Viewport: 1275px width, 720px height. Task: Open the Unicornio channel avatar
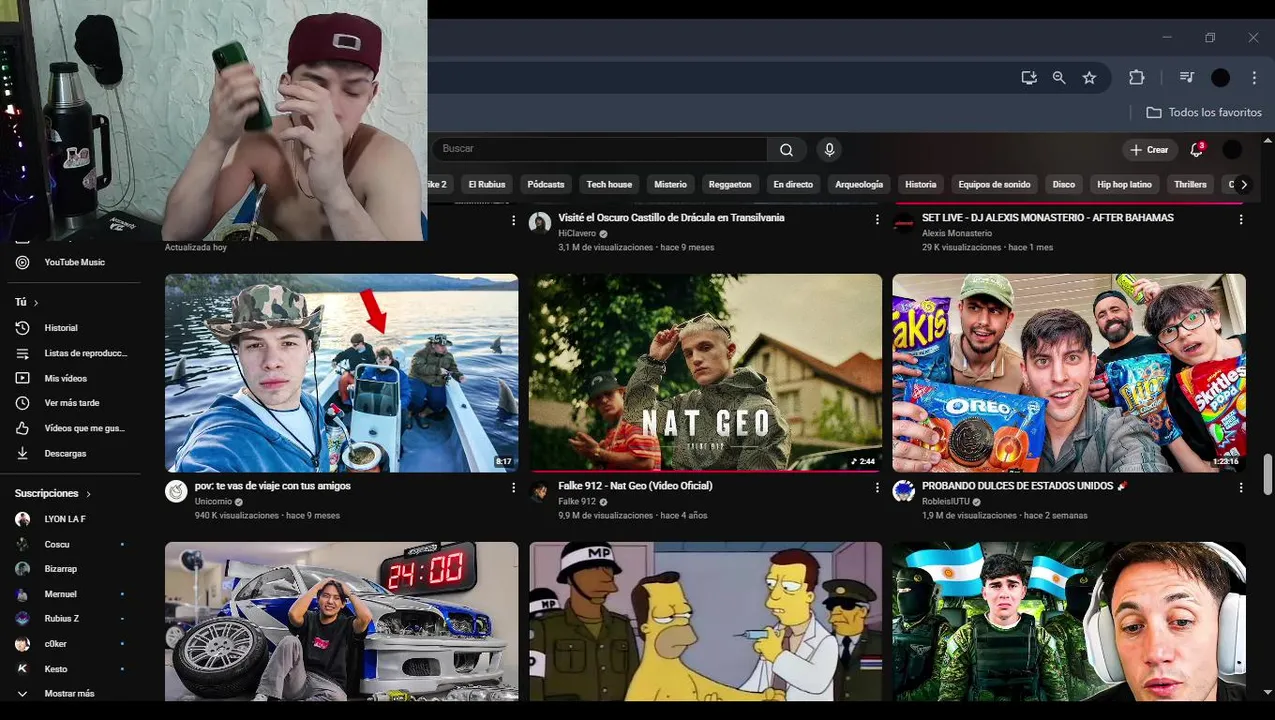[x=176, y=491]
